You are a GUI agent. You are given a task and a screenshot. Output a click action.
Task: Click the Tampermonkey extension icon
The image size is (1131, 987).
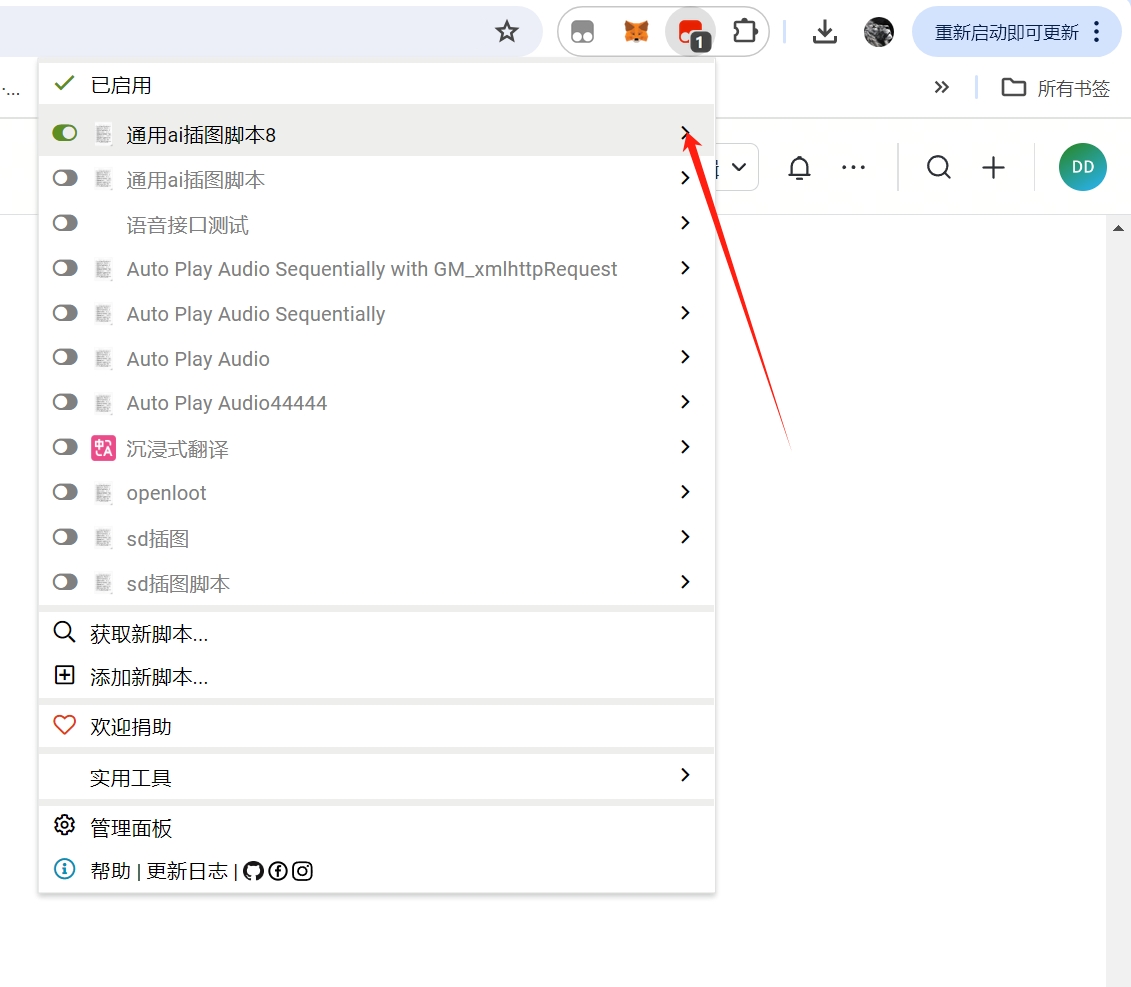(x=690, y=32)
